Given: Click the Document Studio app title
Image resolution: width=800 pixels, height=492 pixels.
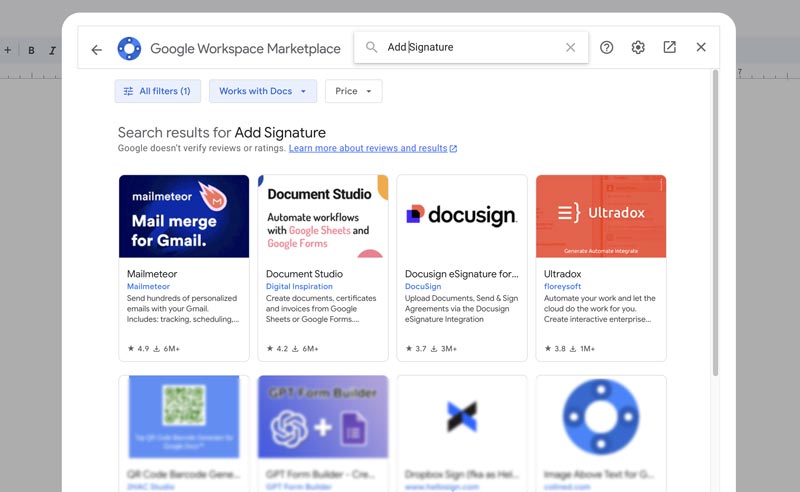Looking at the screenshot, I should (305, 274).
